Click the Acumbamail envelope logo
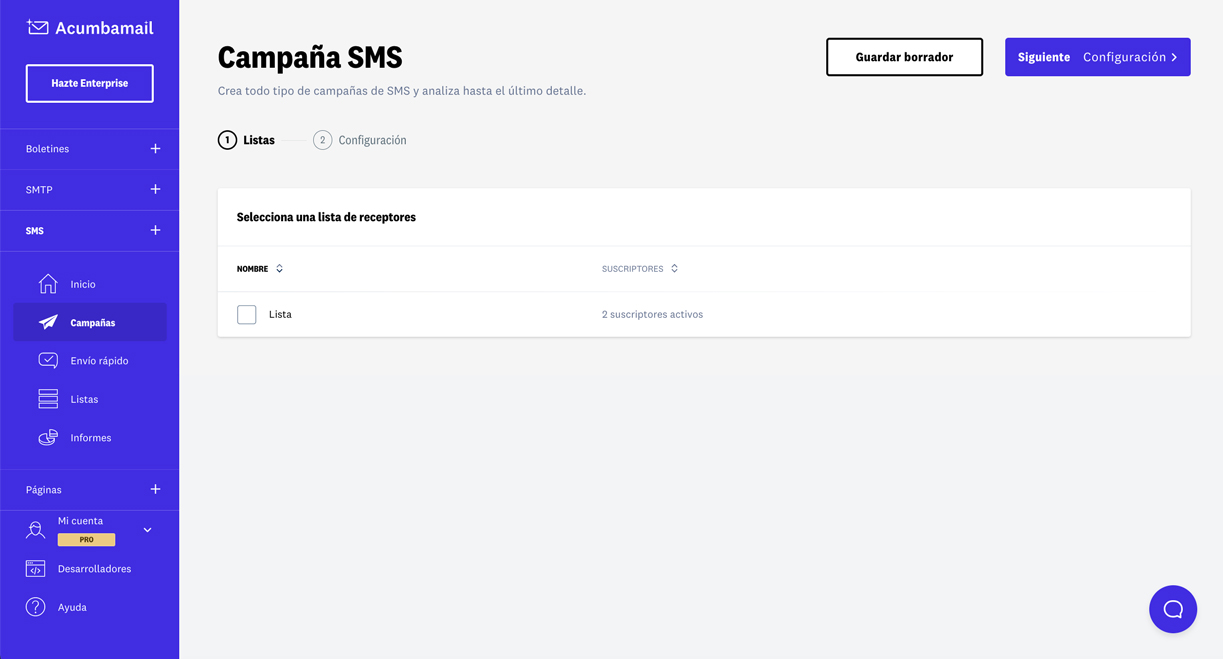The image size is (1223, 659). click(x=38, y=28)
